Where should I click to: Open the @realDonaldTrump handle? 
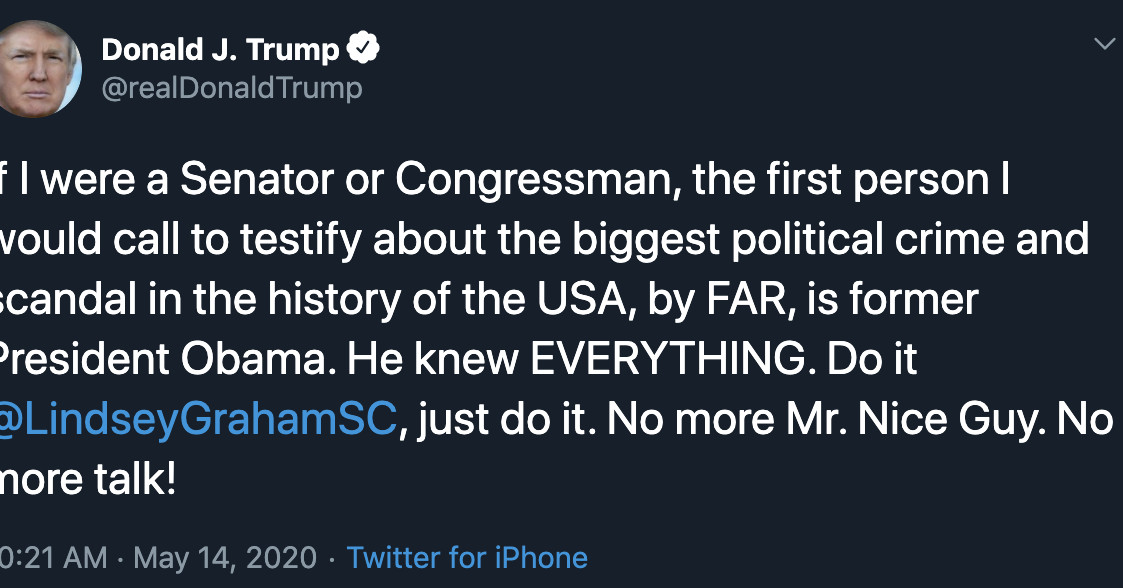coord(231,88)
